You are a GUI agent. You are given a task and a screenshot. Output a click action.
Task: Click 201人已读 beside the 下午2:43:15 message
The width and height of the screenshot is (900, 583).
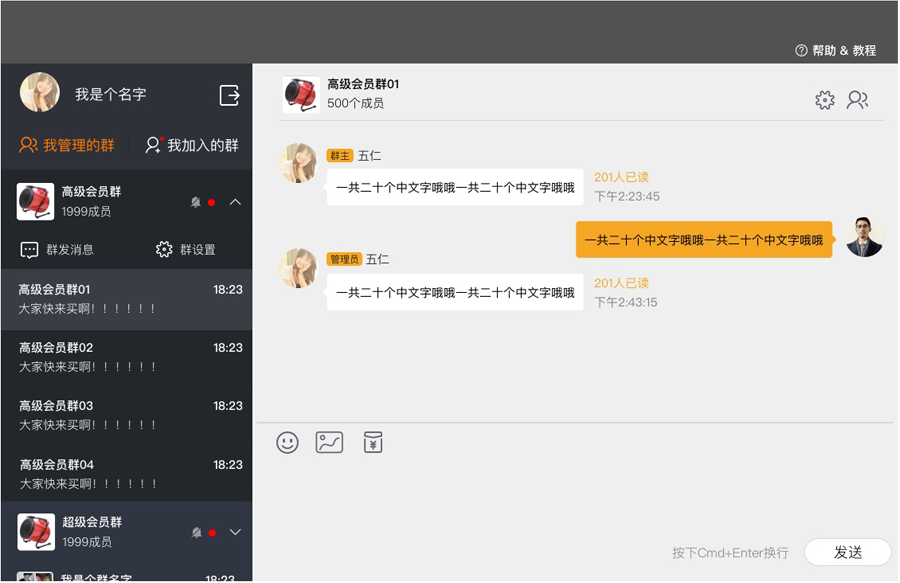click(x=621, y=283)
